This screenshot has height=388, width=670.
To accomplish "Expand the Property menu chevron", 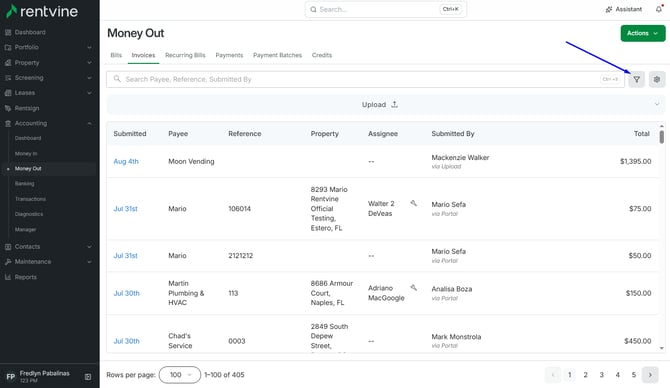I will (89, 63).
